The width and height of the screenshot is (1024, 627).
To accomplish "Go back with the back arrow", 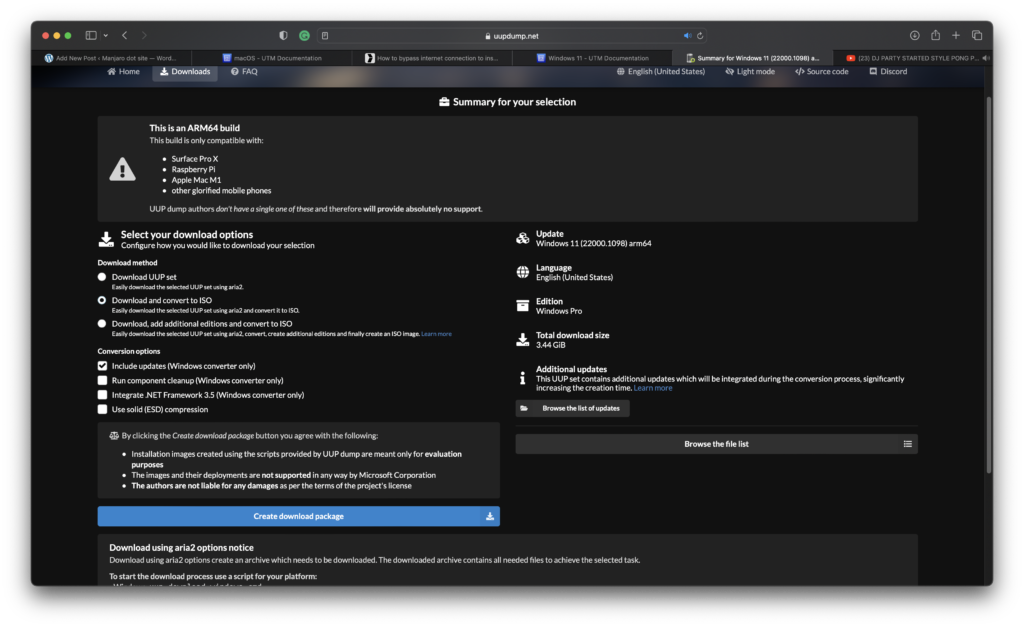I will coord(124,35).
